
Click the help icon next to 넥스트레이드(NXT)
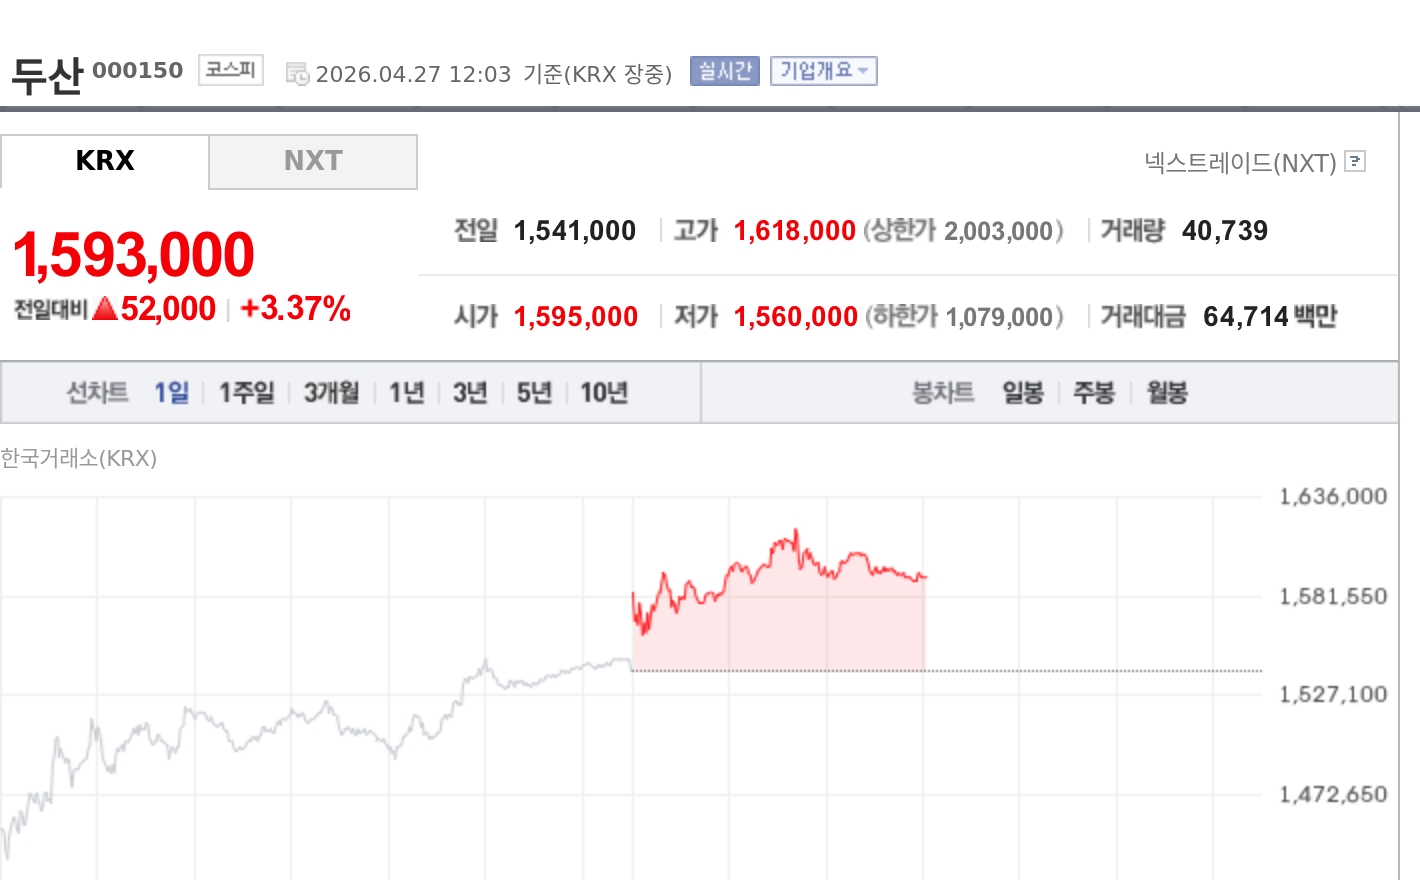(x=1355, y=161)
